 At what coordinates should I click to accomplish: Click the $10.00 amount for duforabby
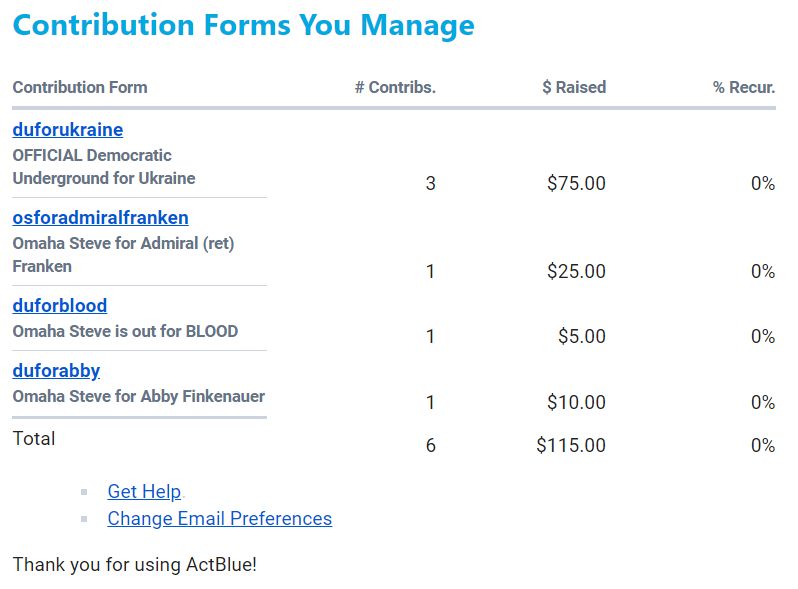point(576,403)
